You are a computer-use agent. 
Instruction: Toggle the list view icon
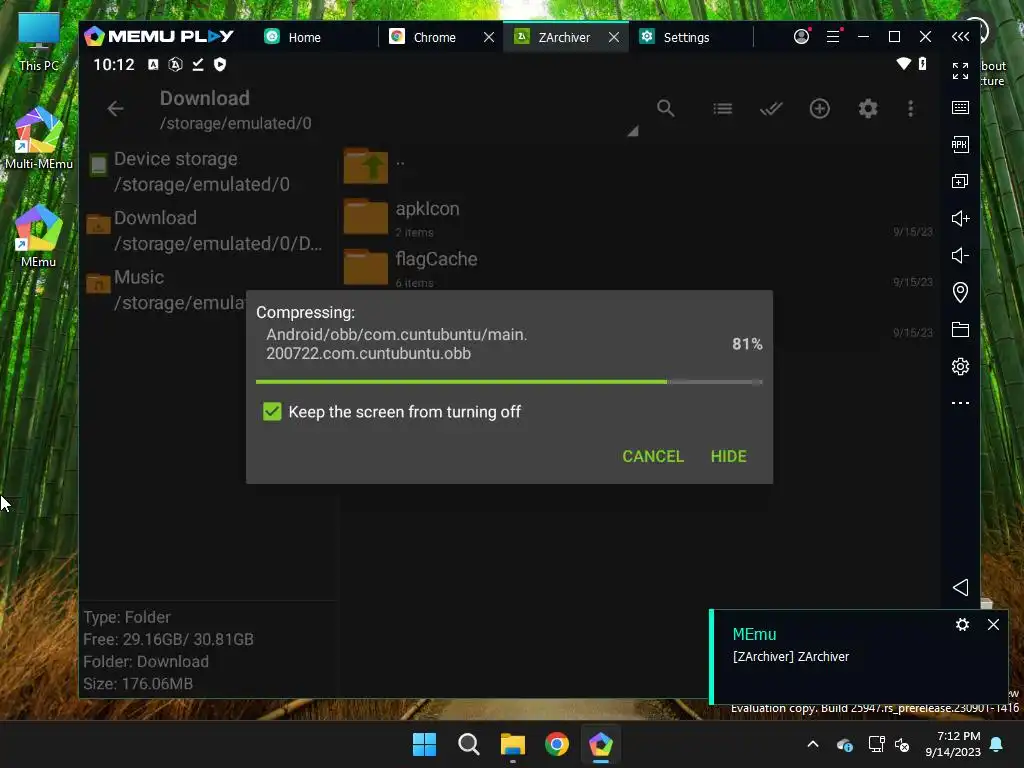(x=722, y=108)
